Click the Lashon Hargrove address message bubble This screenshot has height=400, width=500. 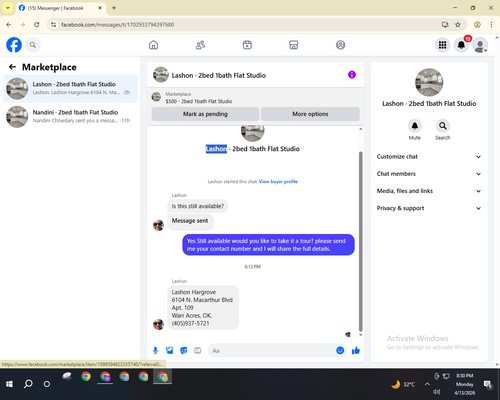(203, 308)
